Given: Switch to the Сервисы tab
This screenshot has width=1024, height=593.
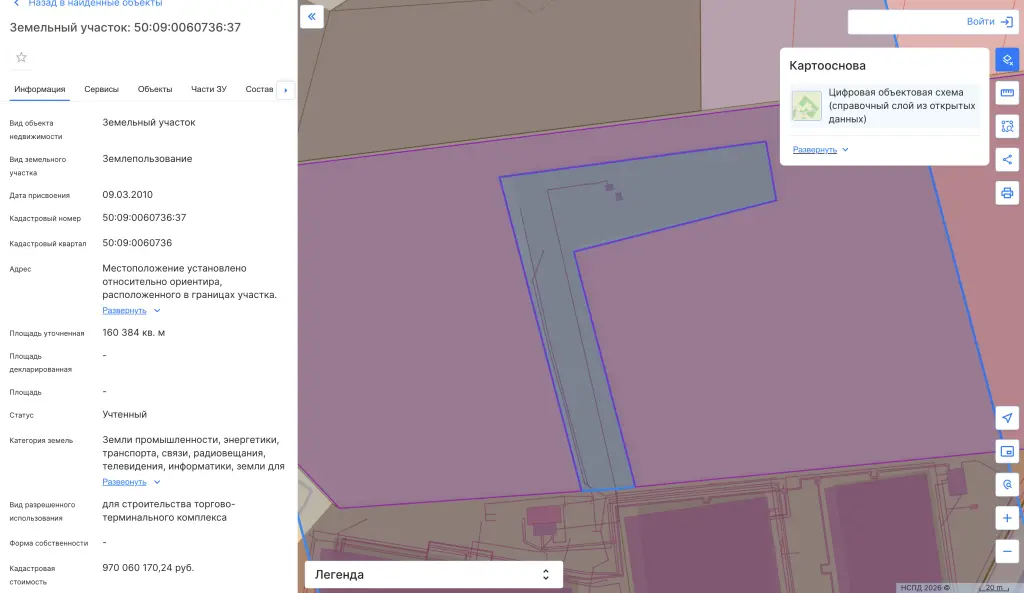Looking at the screenshot, I should (x=101, y=89).
